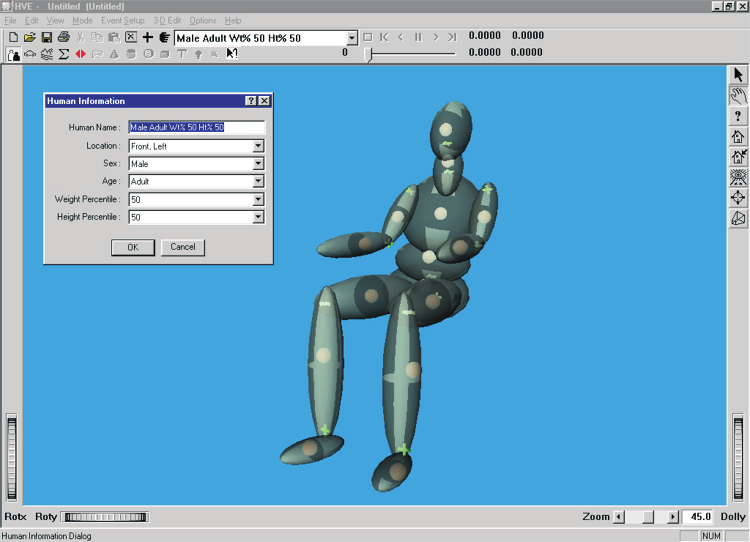The image size is (750, 542).
Task: Click the Roty rotation slider
Action: pyautogui.click(x=105, y=517)
